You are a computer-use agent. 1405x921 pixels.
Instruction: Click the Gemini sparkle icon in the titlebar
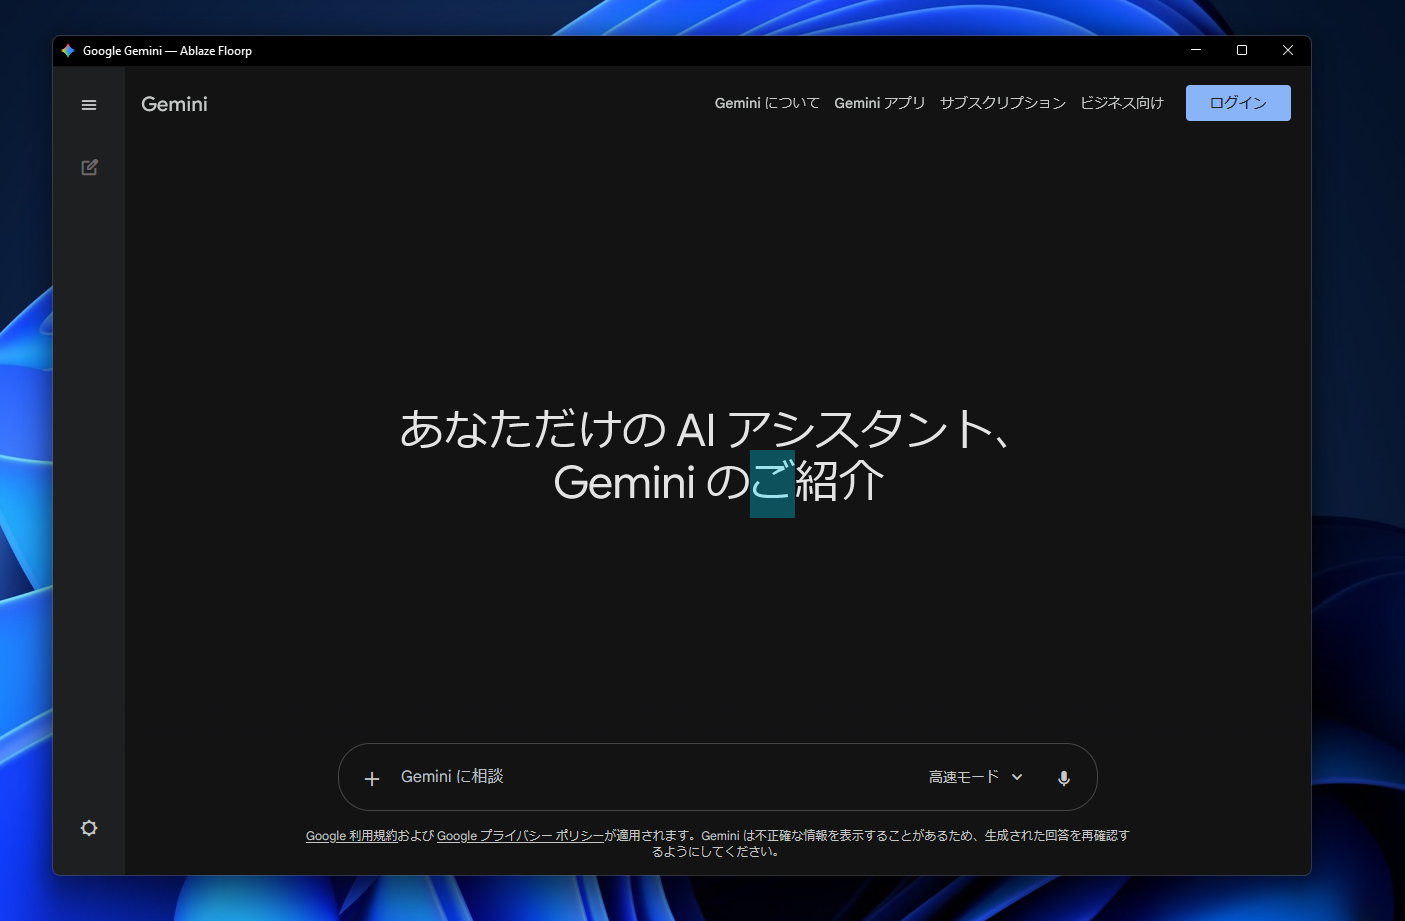[x=67, y=50]
